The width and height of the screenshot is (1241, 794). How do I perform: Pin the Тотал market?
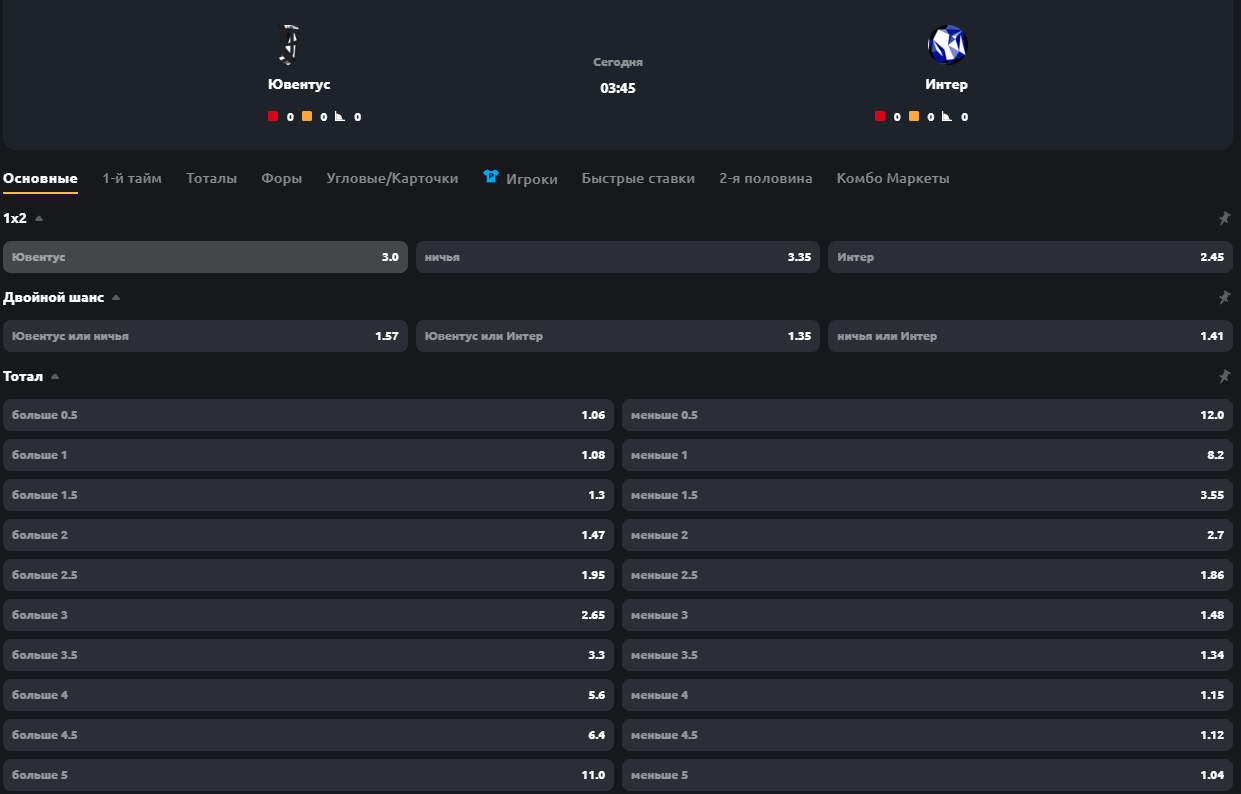1224,376
